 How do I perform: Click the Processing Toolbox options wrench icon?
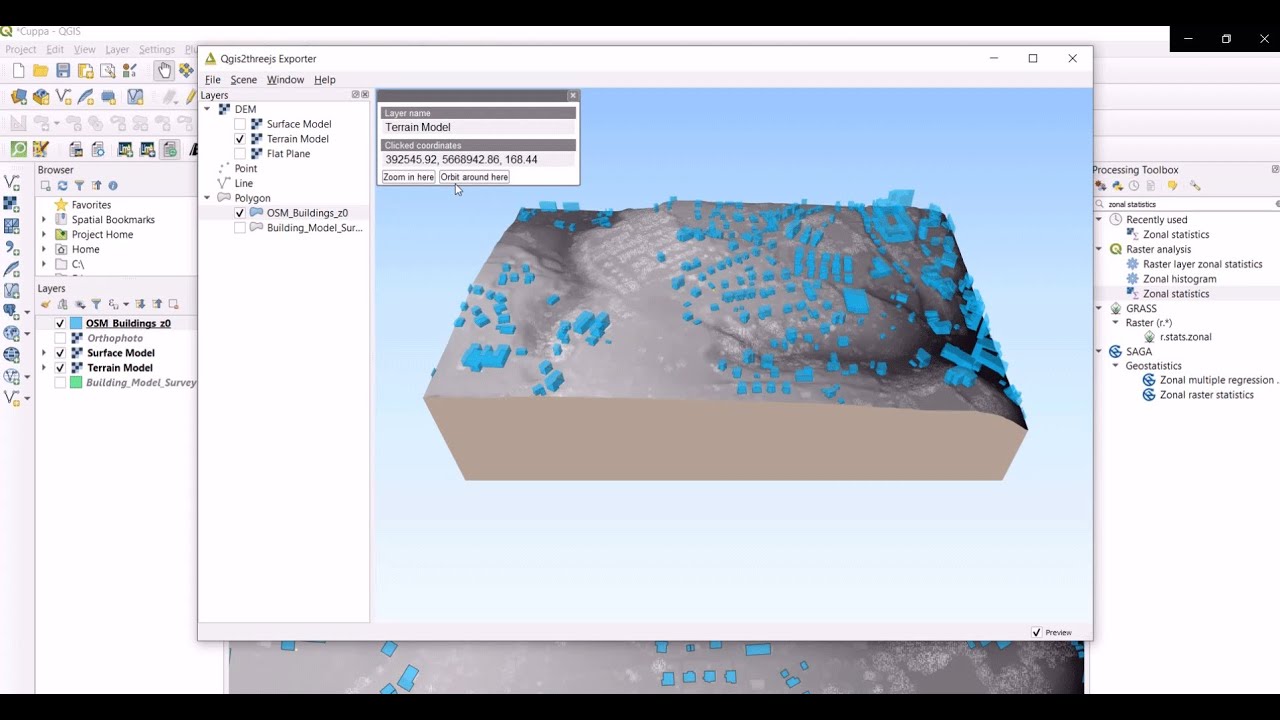click(x=1194, y=186)
